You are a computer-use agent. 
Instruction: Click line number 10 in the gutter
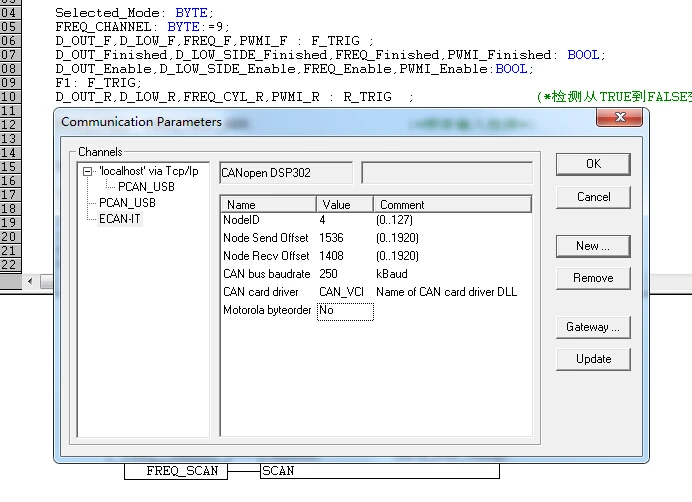pos(9,97)
